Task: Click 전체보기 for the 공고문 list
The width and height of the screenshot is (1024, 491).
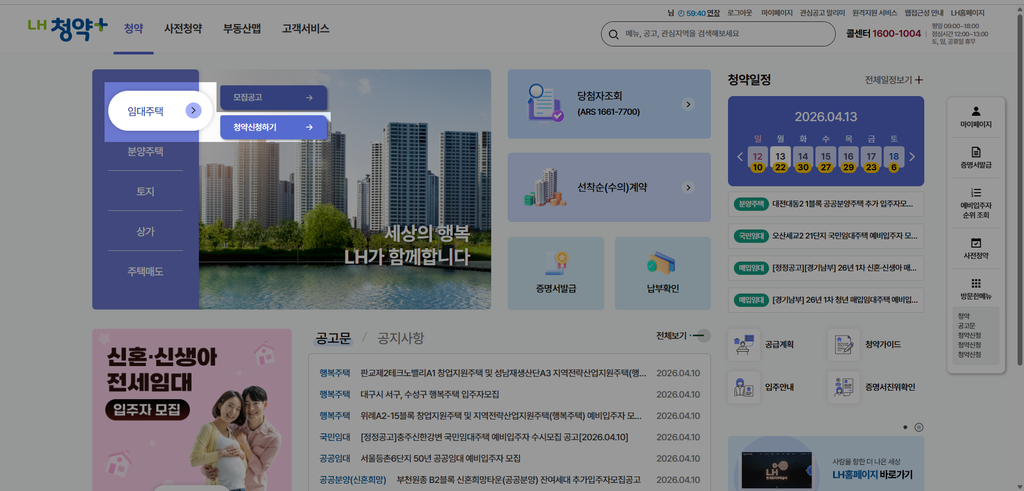Action: [682, 336]
